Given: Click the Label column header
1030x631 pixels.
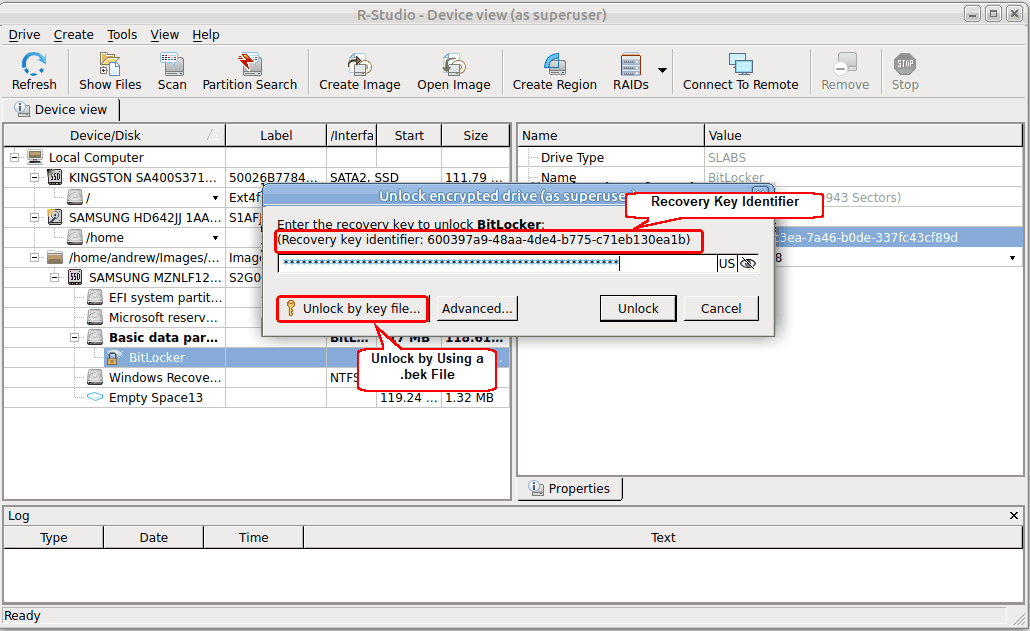Looking at the screenshot, I should pyautogui.click(x=276, y=135).
